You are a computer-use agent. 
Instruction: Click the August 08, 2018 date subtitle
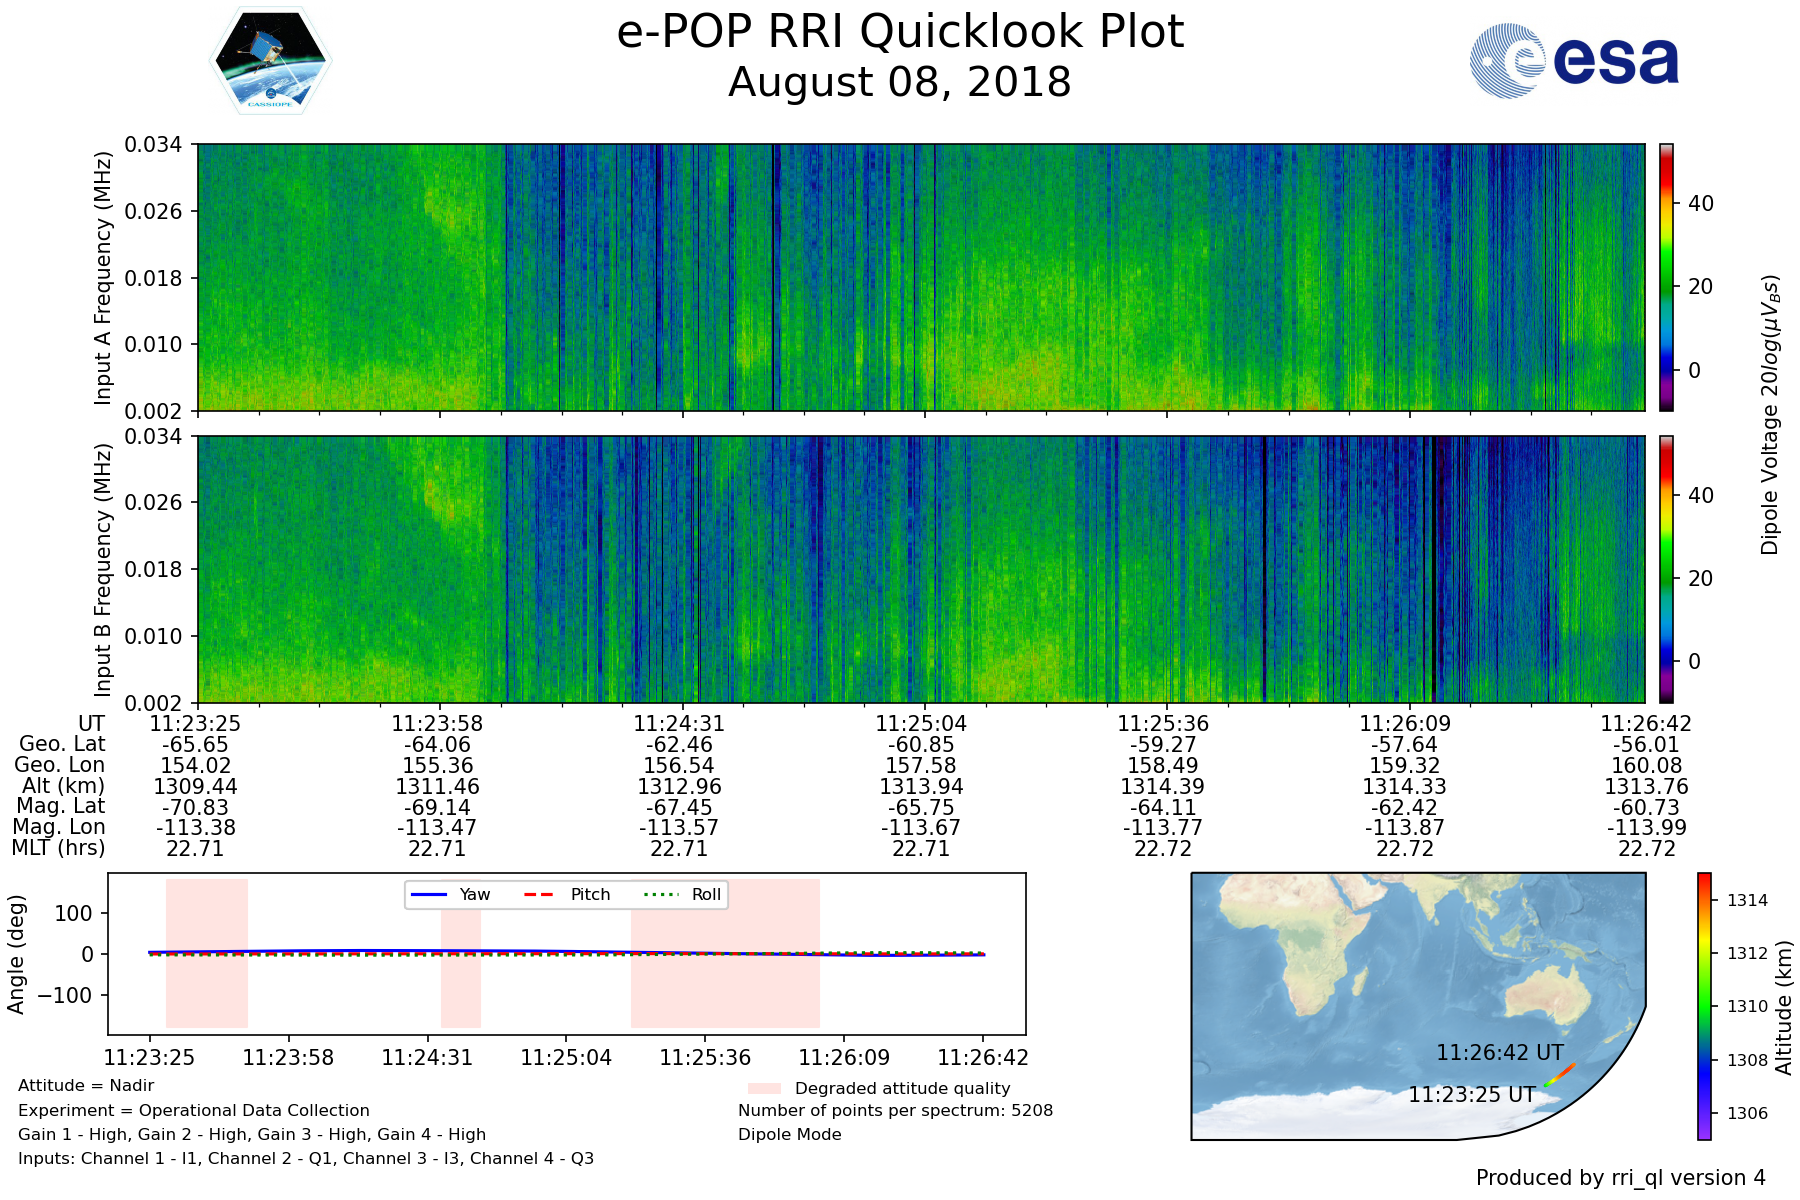point(900,83)
